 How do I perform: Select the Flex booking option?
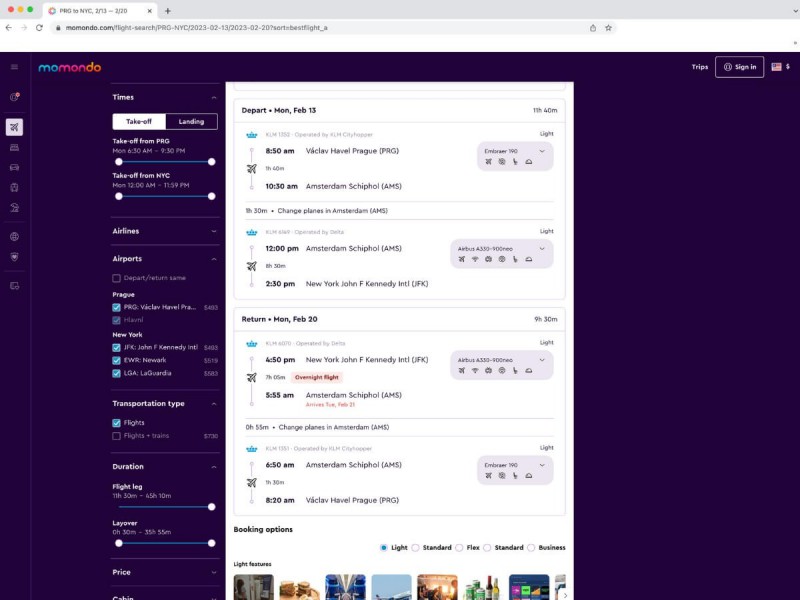(459, 547)
